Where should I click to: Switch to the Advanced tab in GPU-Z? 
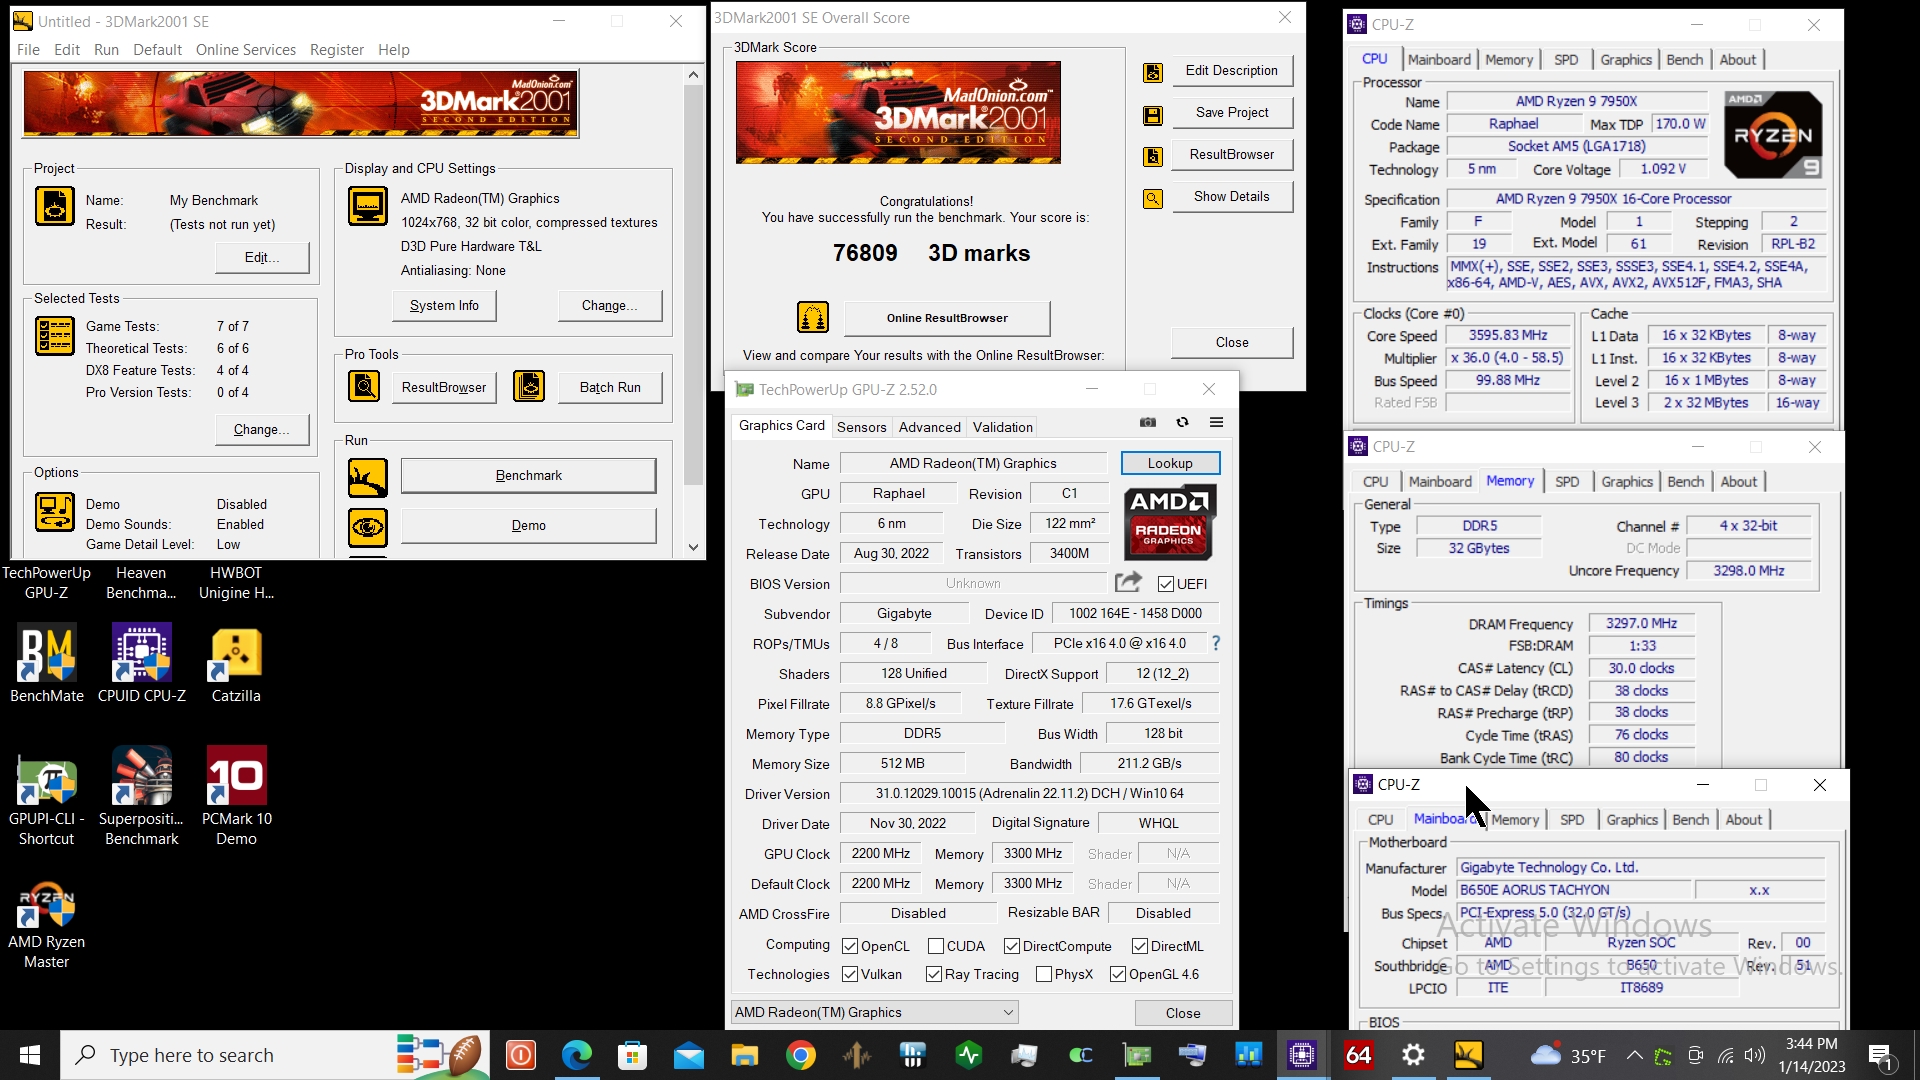(x=929, y=427)
